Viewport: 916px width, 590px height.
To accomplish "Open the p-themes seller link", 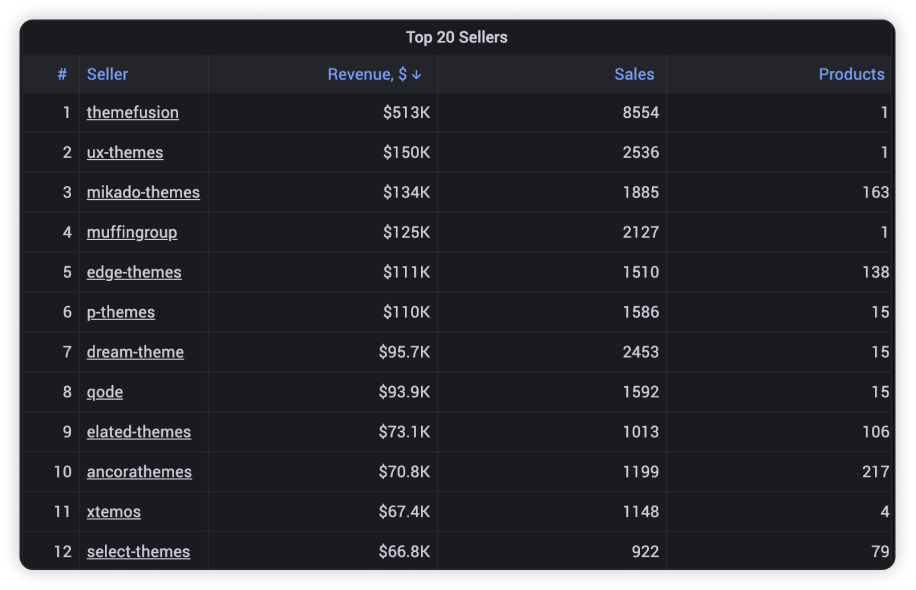I will pyautogui.click(x=121, y=313).
